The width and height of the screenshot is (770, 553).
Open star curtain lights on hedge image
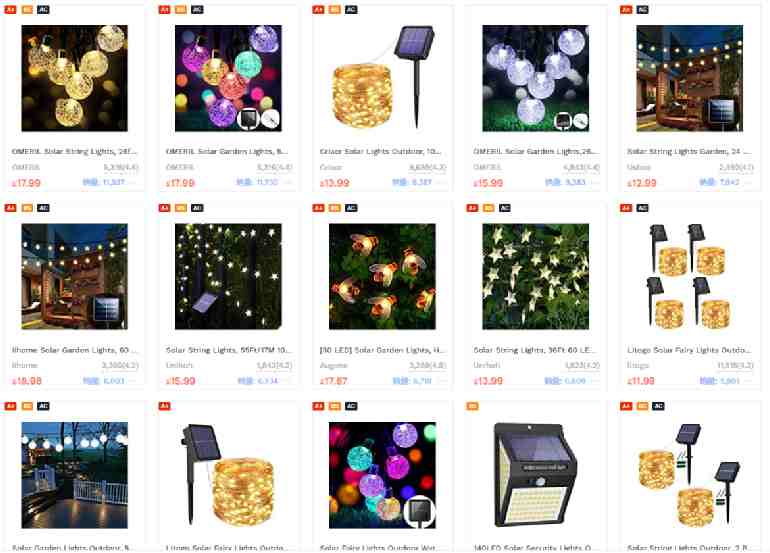pos(228,276)
